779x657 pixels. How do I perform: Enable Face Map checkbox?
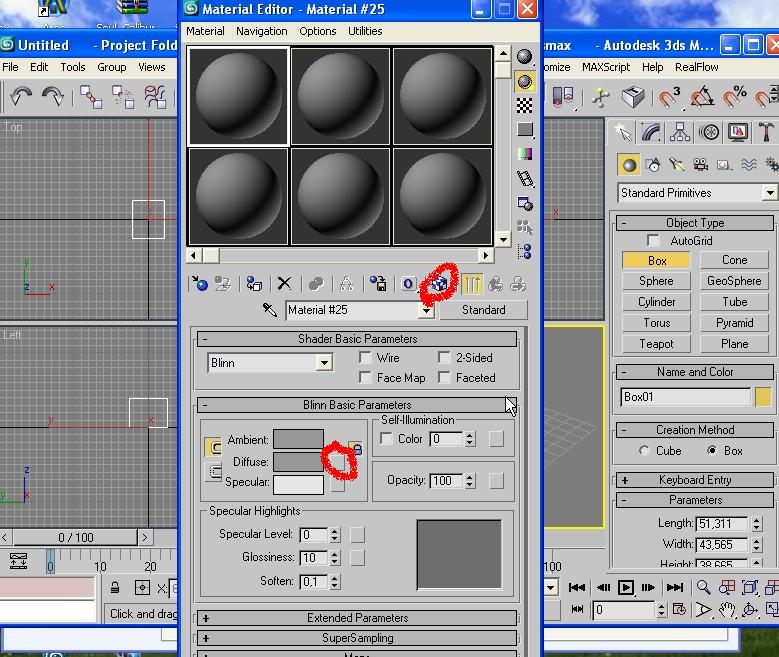(x=365, y=378)
